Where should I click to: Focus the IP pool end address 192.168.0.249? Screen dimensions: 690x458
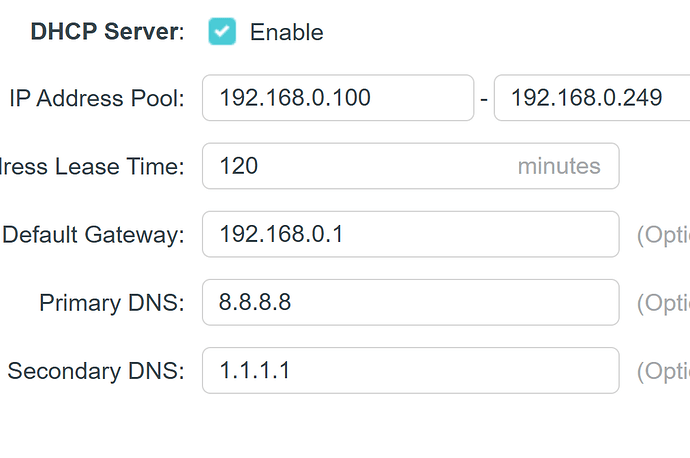[x=590, y=98]
